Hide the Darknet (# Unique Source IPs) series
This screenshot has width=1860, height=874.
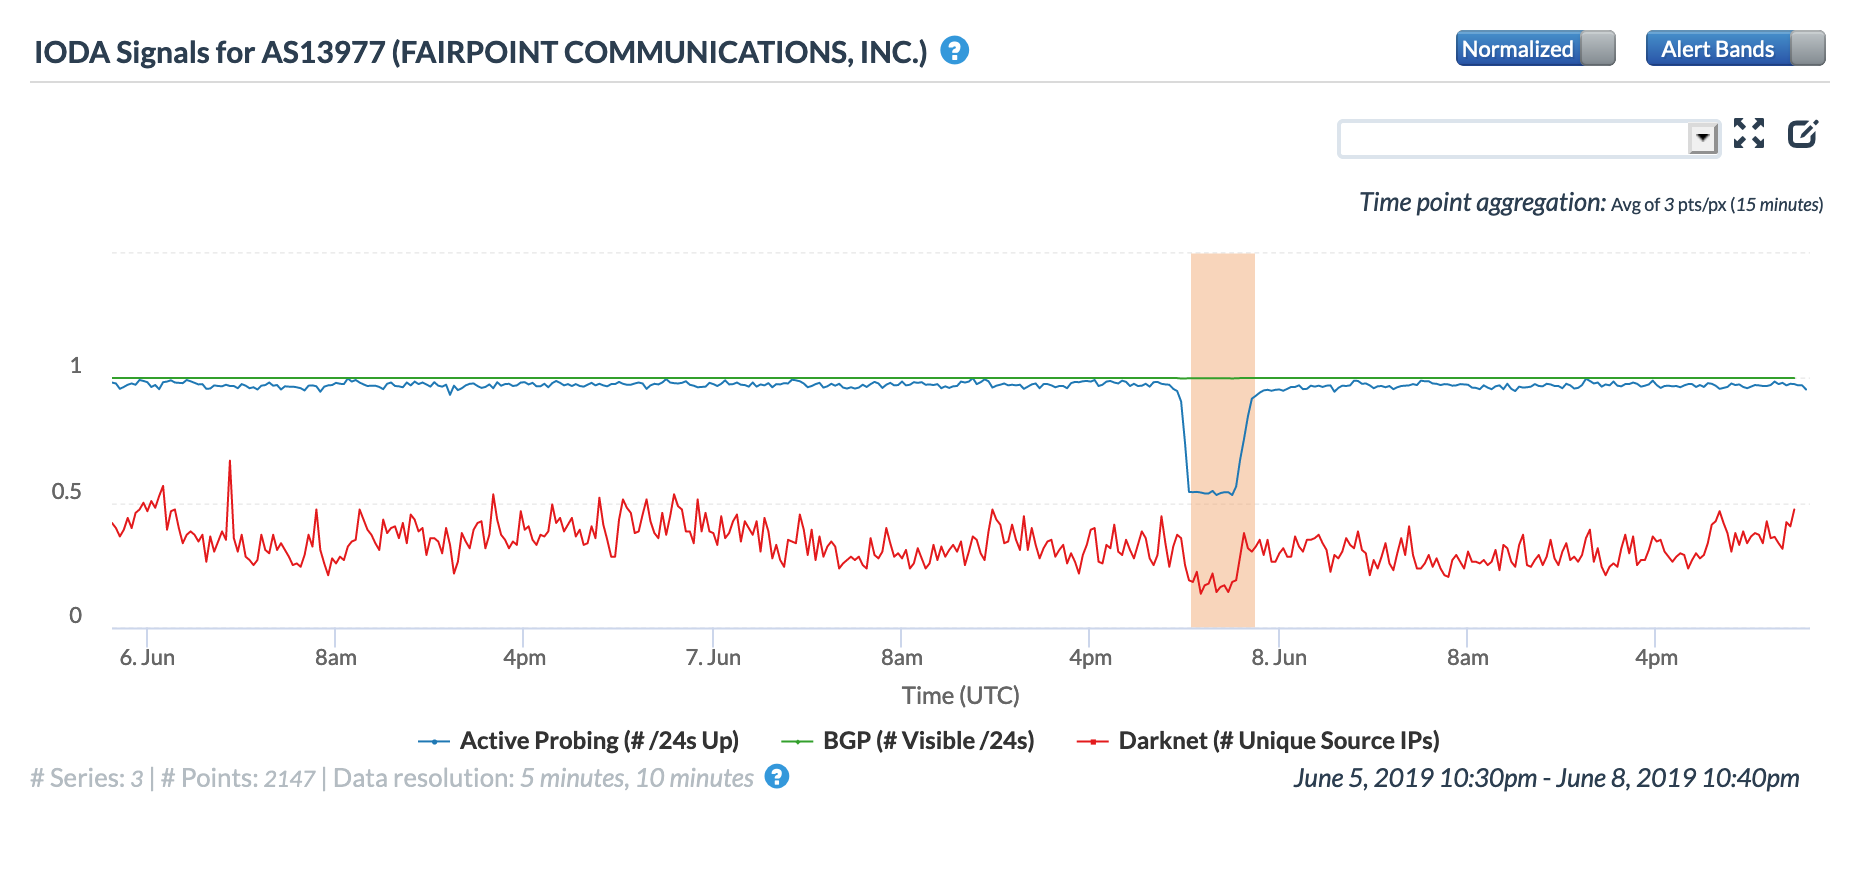(1278, 741)
